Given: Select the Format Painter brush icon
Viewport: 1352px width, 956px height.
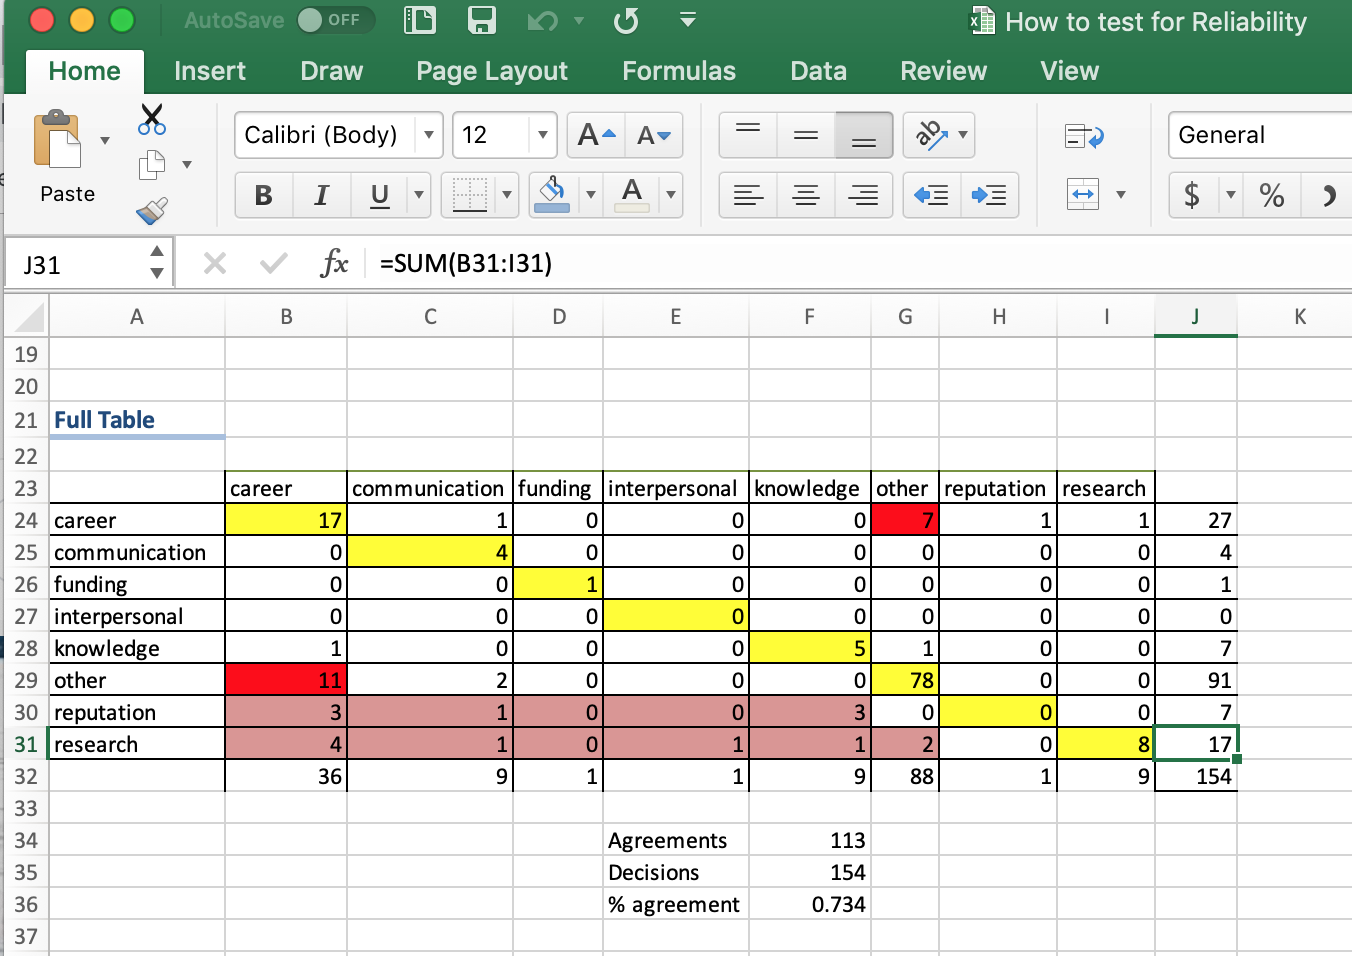Looking at the screenshot, I should [152, 211].
